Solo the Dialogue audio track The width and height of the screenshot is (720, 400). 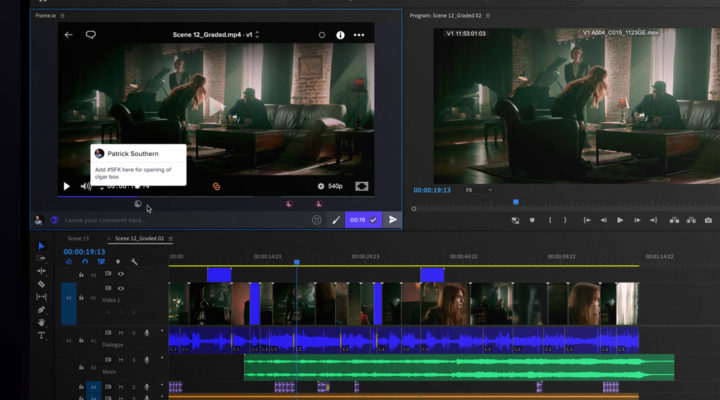point(134,333)
